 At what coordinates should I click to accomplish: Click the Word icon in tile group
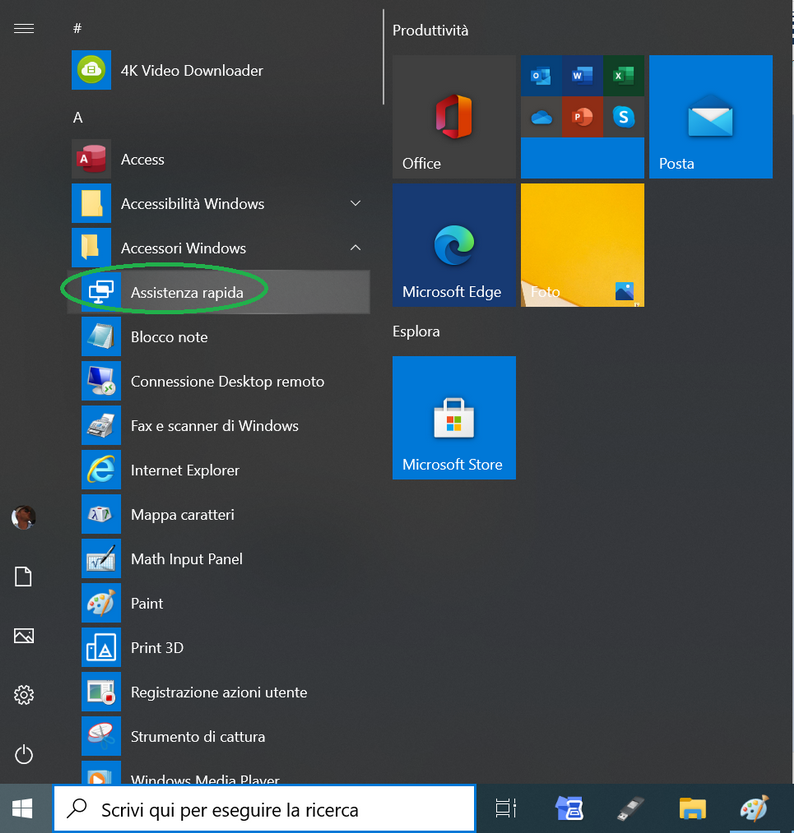[582, 76]
